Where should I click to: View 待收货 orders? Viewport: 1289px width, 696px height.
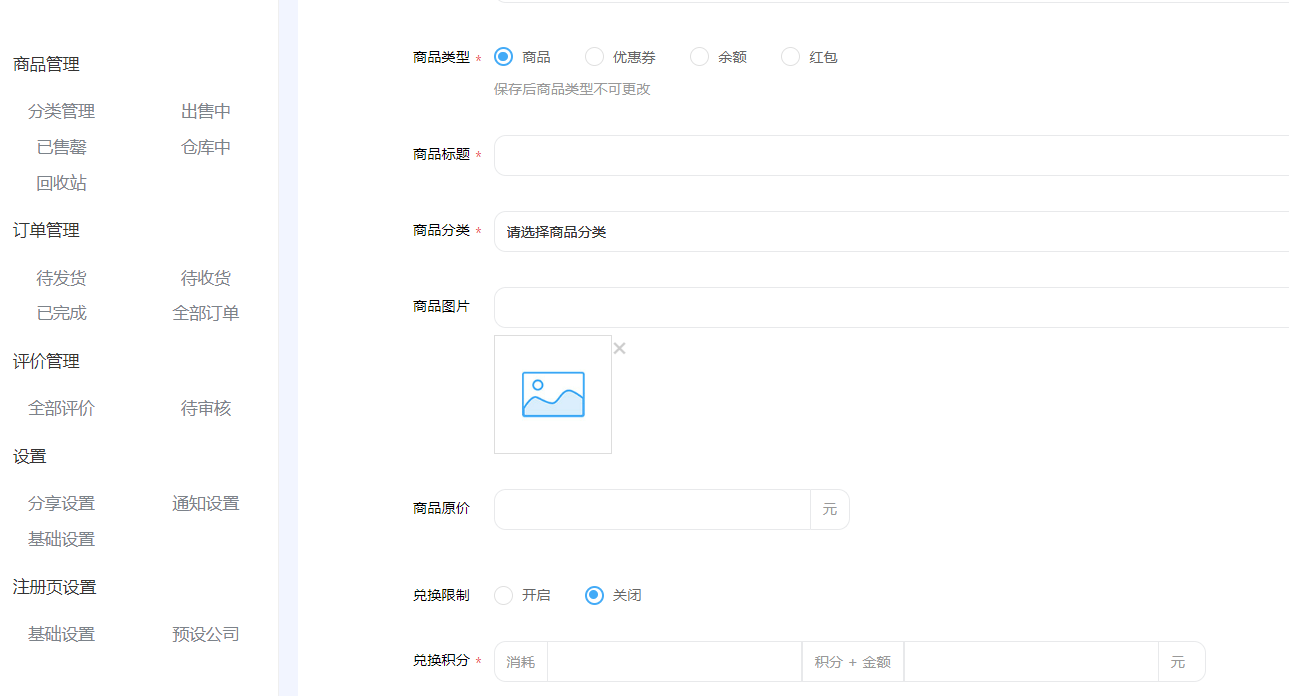point(206,277)
